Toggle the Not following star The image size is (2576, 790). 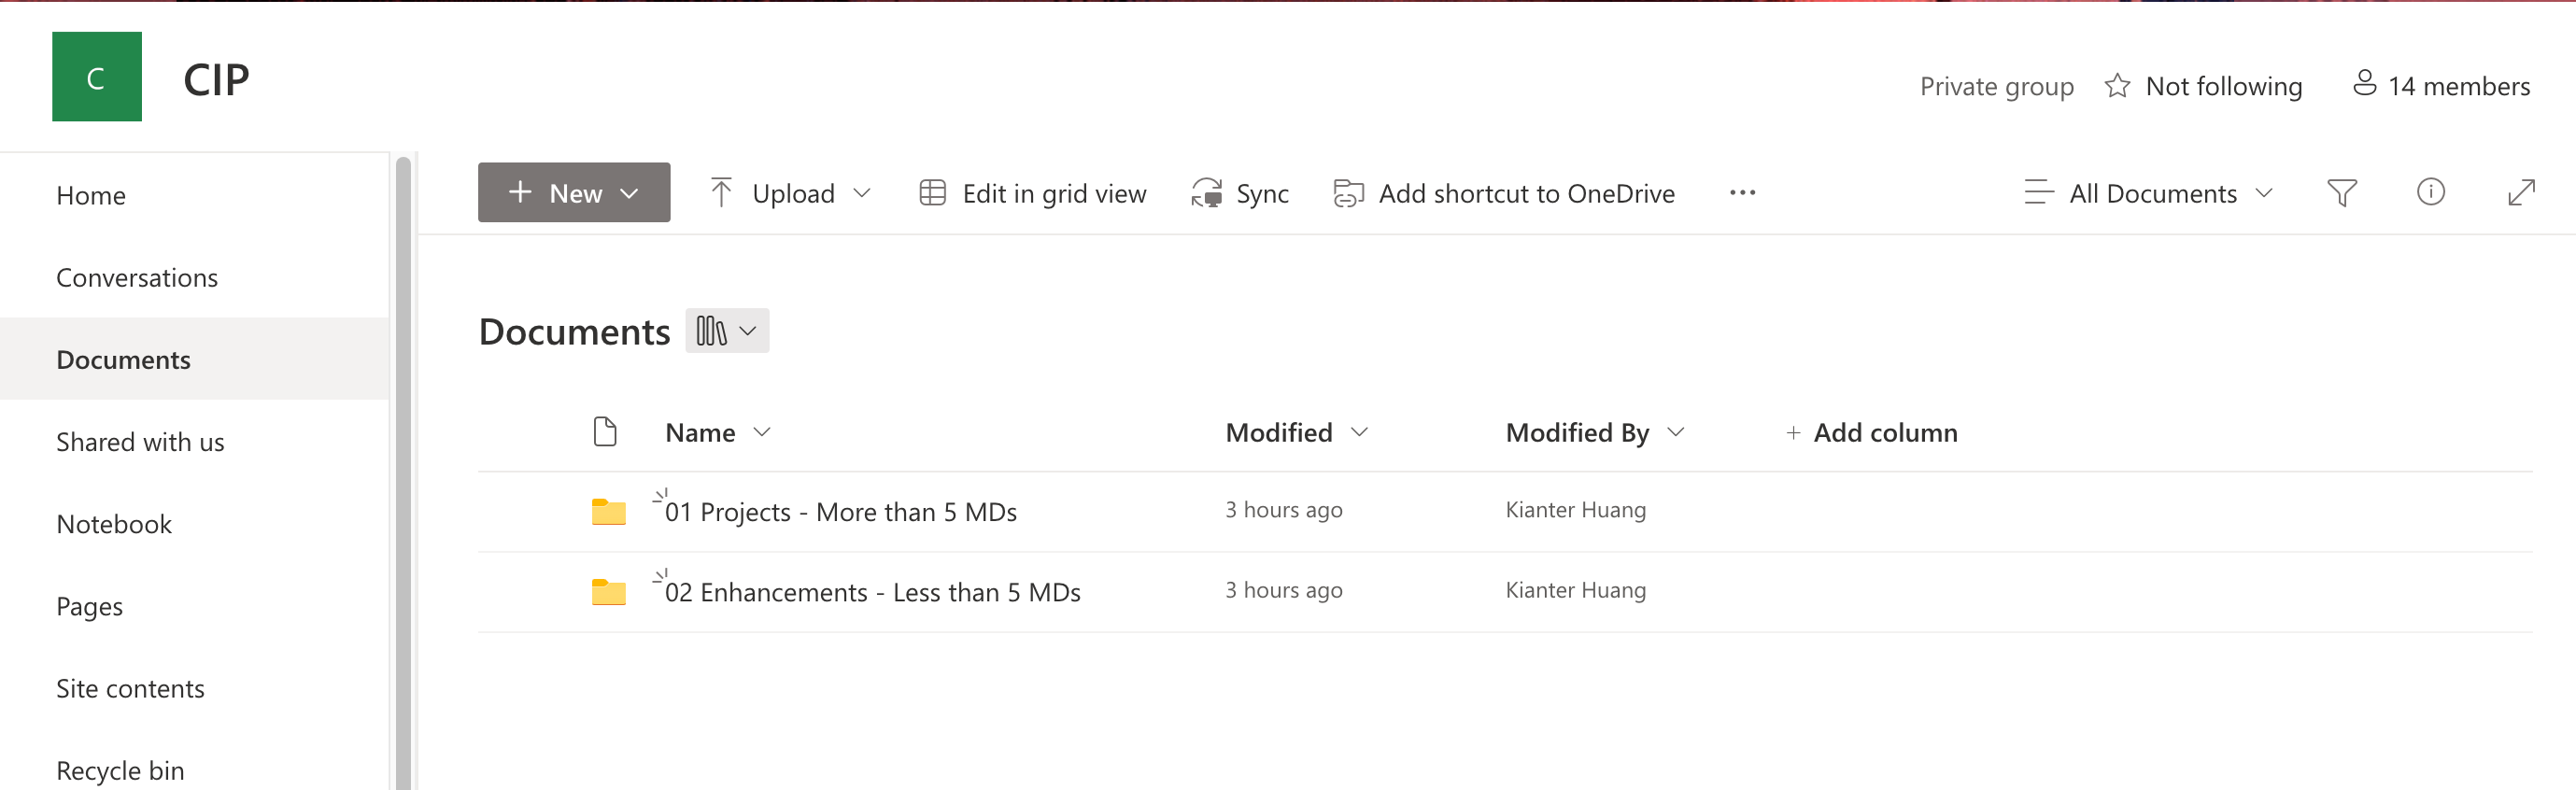pos(2117,87)
